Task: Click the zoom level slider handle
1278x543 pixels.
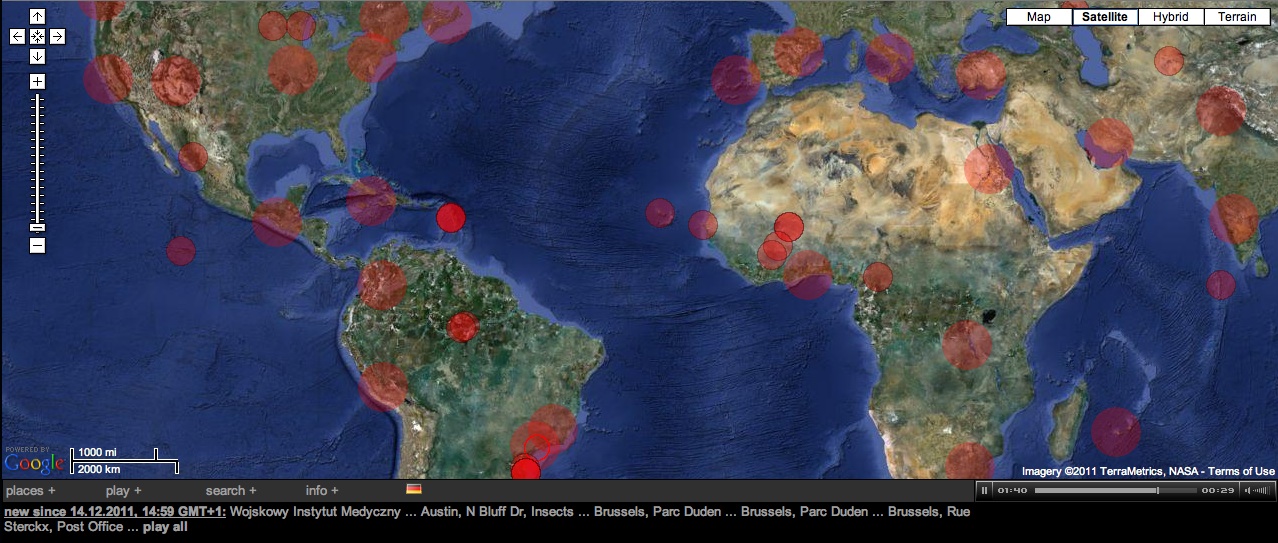Action: click(x=37, y=227)
